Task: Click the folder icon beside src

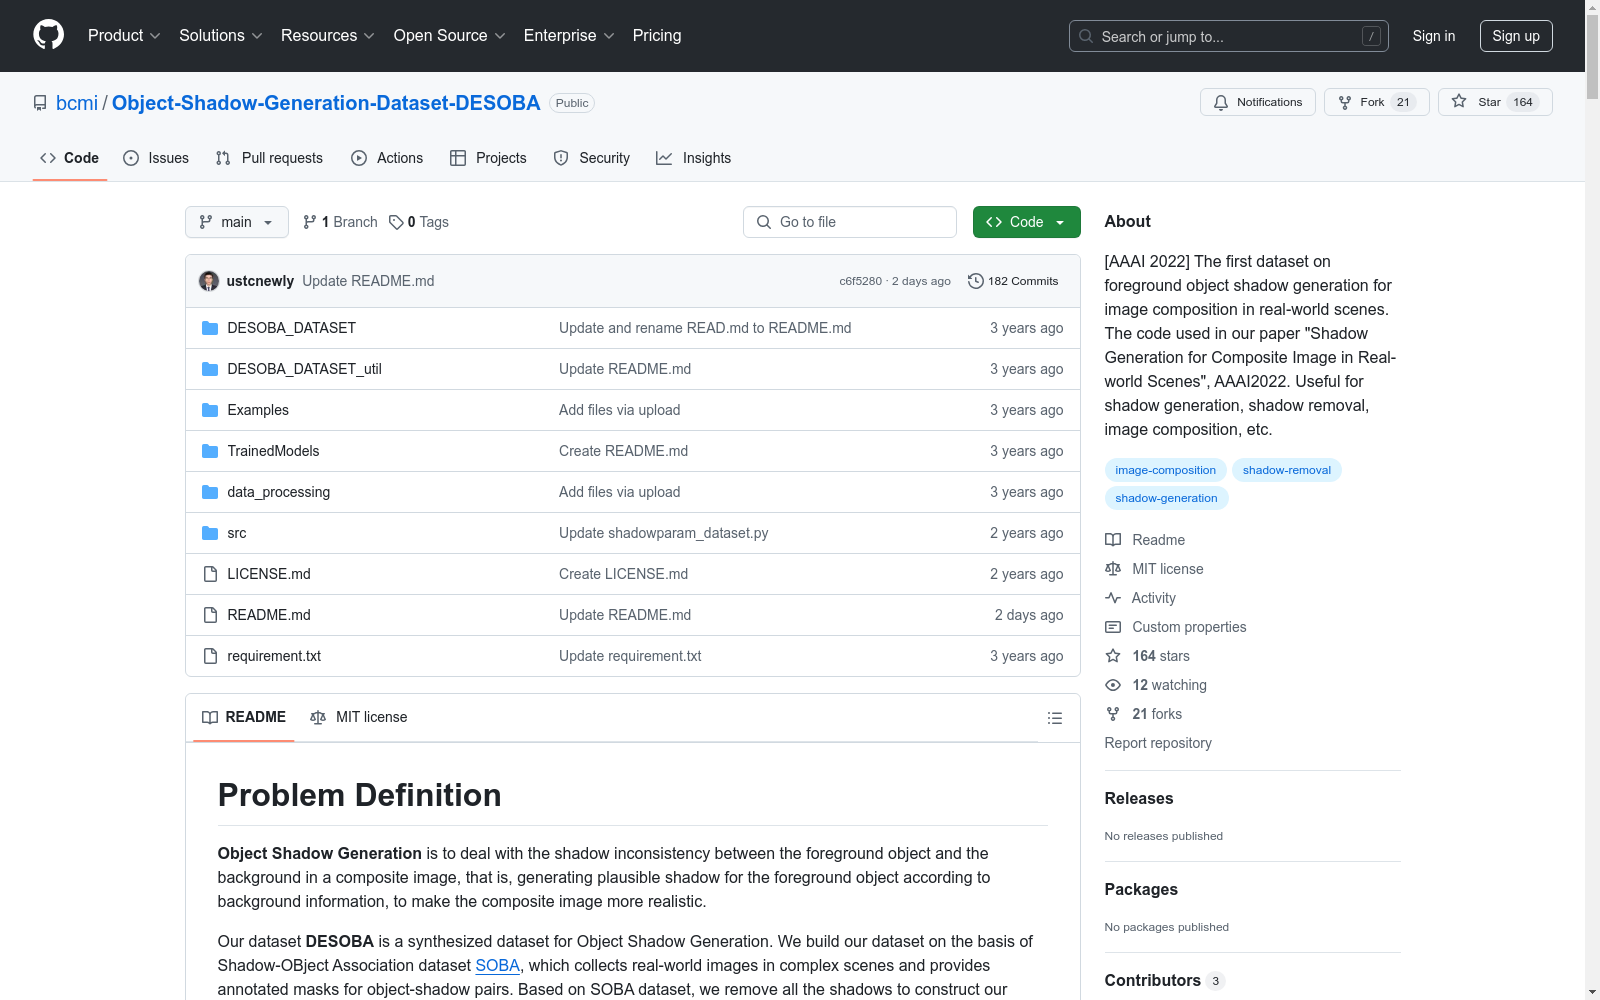Action: 210,533
